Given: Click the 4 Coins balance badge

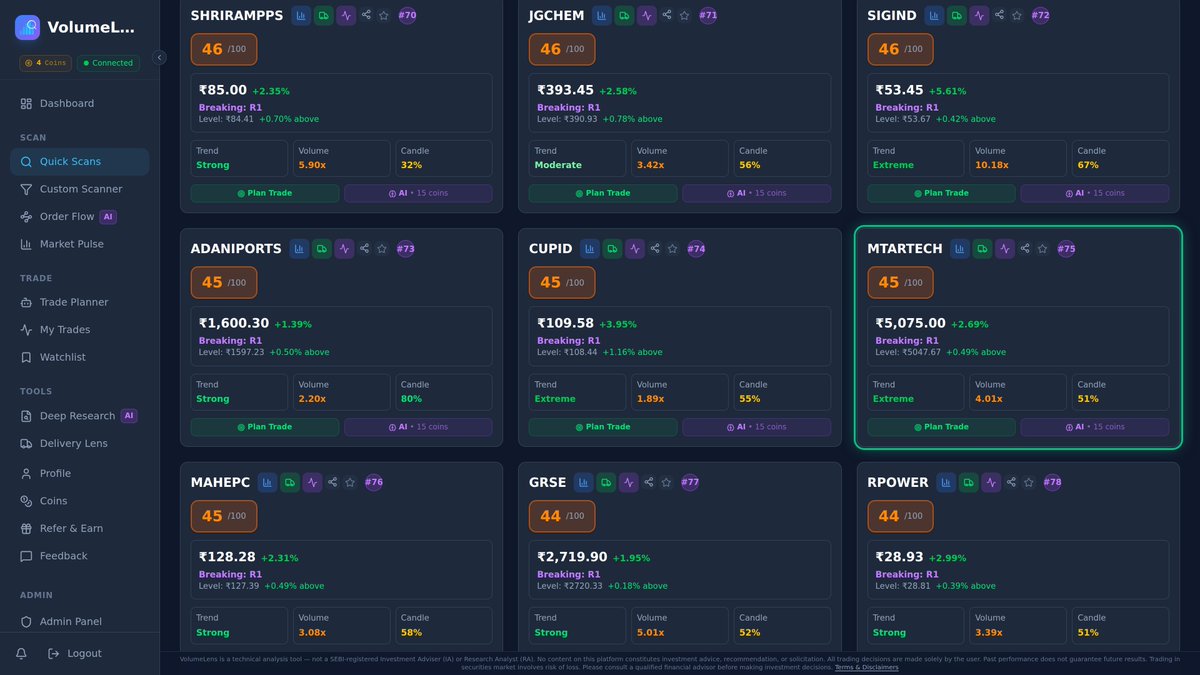Looking at the screenshot, I should point(45,62).
